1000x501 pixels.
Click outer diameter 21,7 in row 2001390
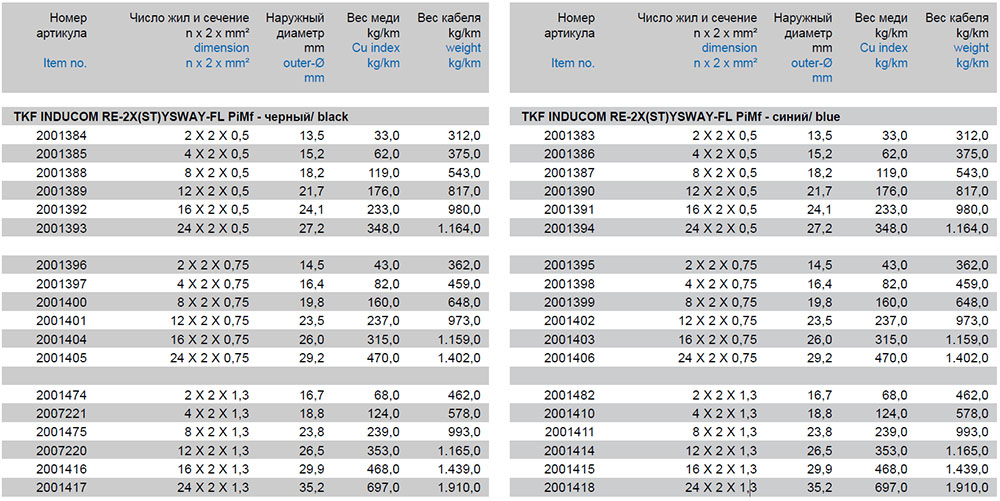pos(820,191)
